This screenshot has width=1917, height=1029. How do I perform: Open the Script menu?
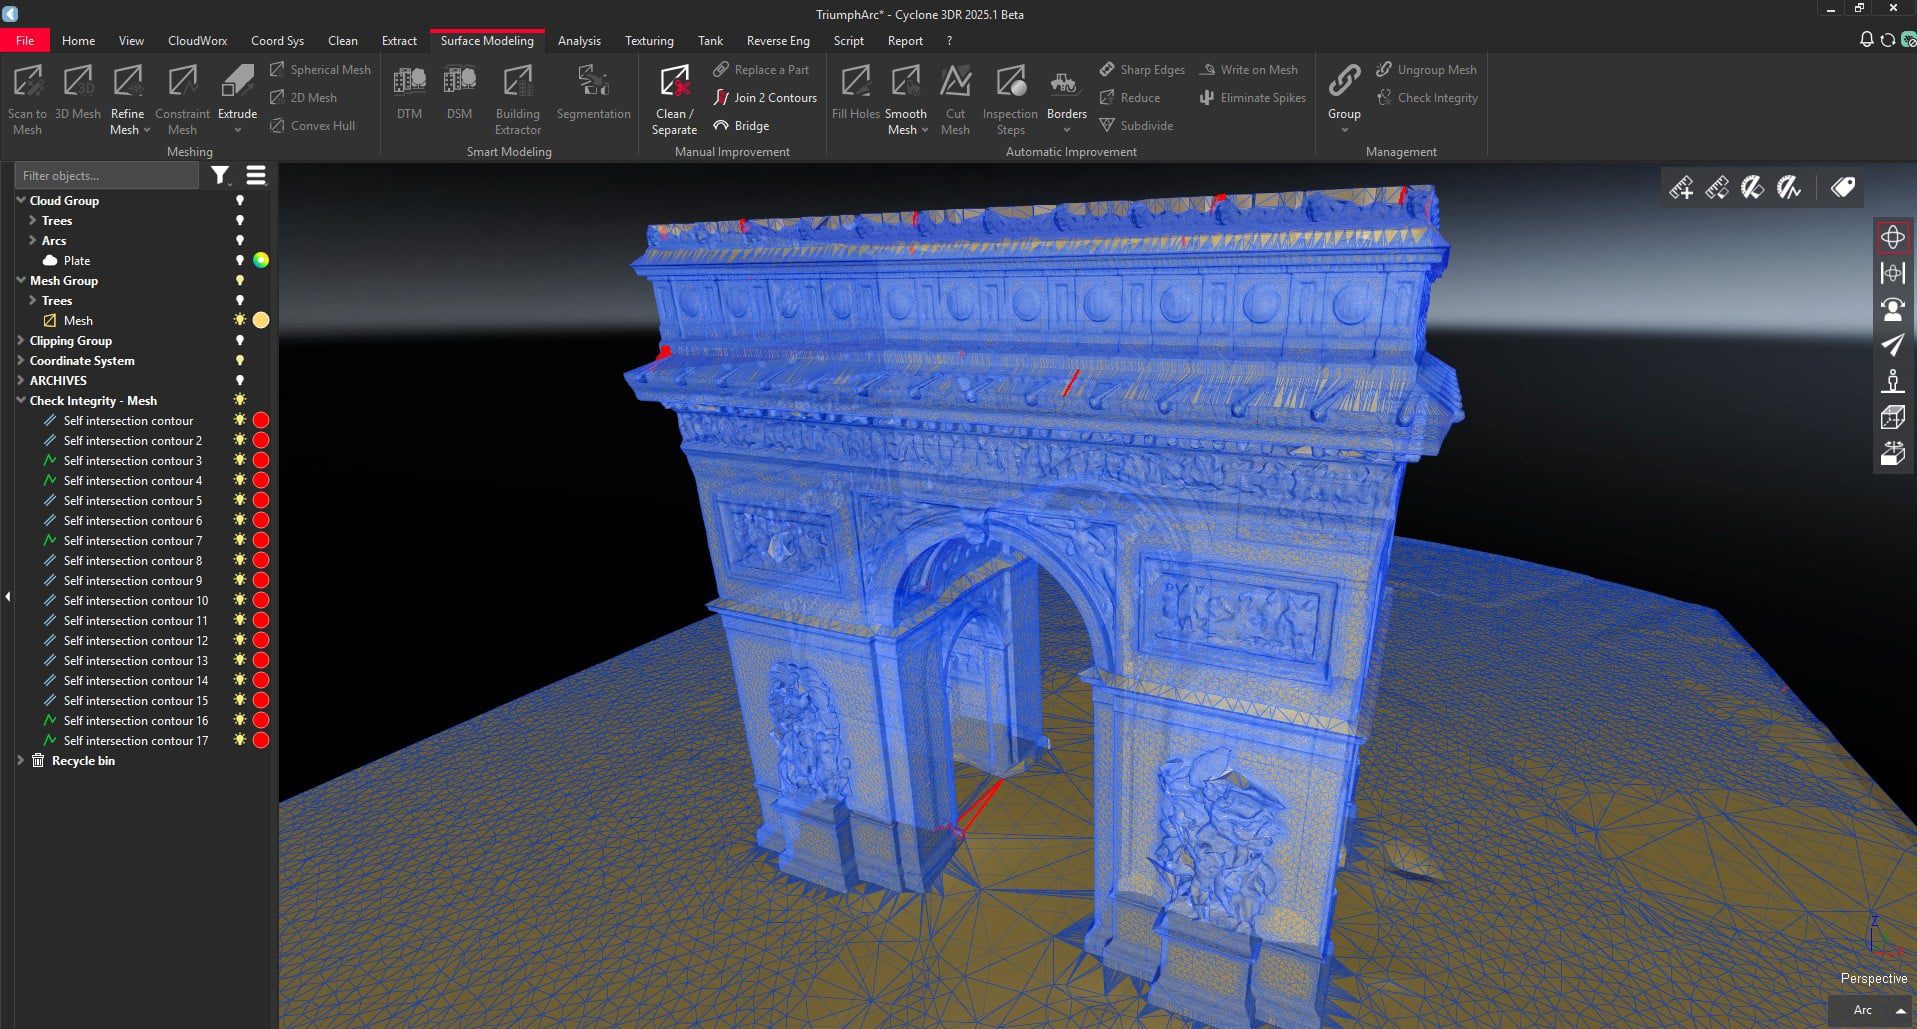[x=848, y=40]
